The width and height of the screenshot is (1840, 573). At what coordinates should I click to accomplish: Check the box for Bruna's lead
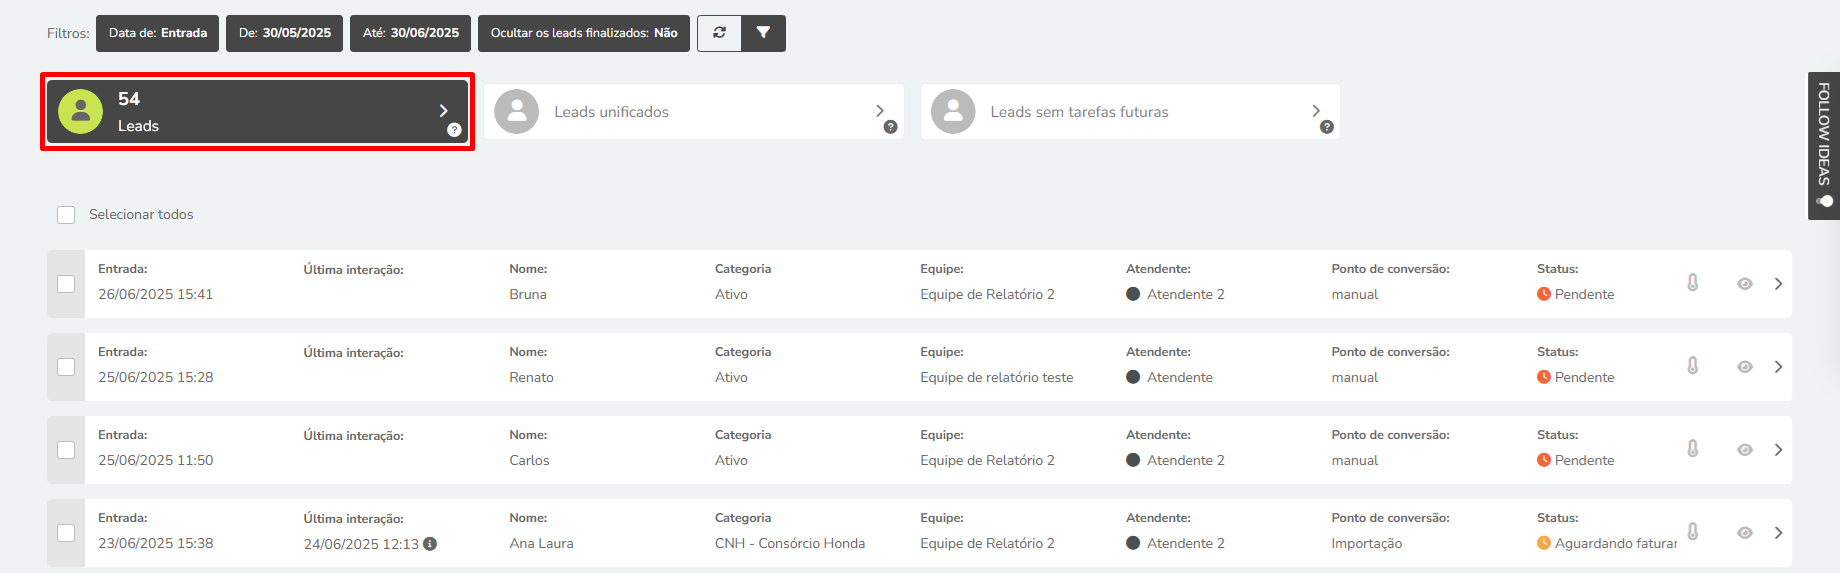point(66,284)
